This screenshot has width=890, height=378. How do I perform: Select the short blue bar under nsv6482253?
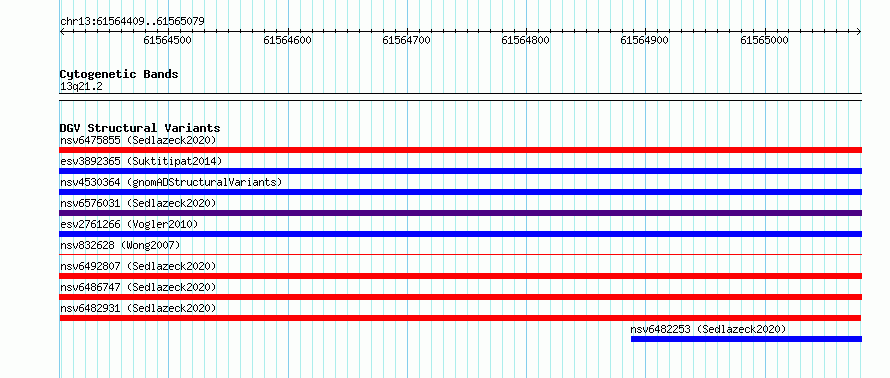coord(746,339)
